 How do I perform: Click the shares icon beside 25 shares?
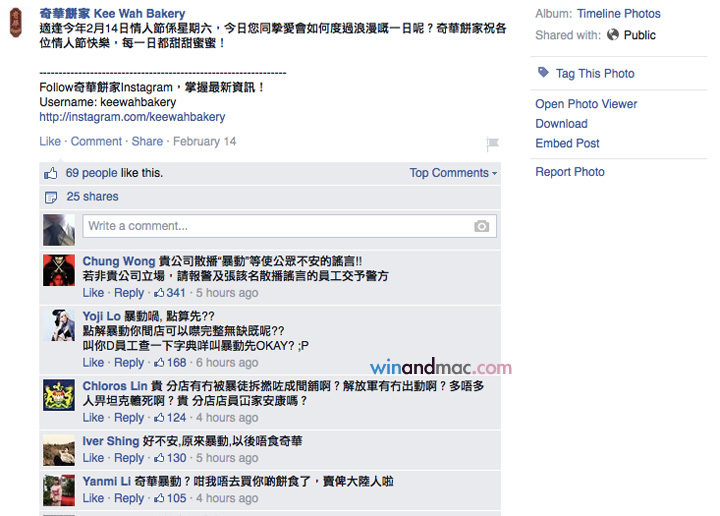(x=51, y=197)
